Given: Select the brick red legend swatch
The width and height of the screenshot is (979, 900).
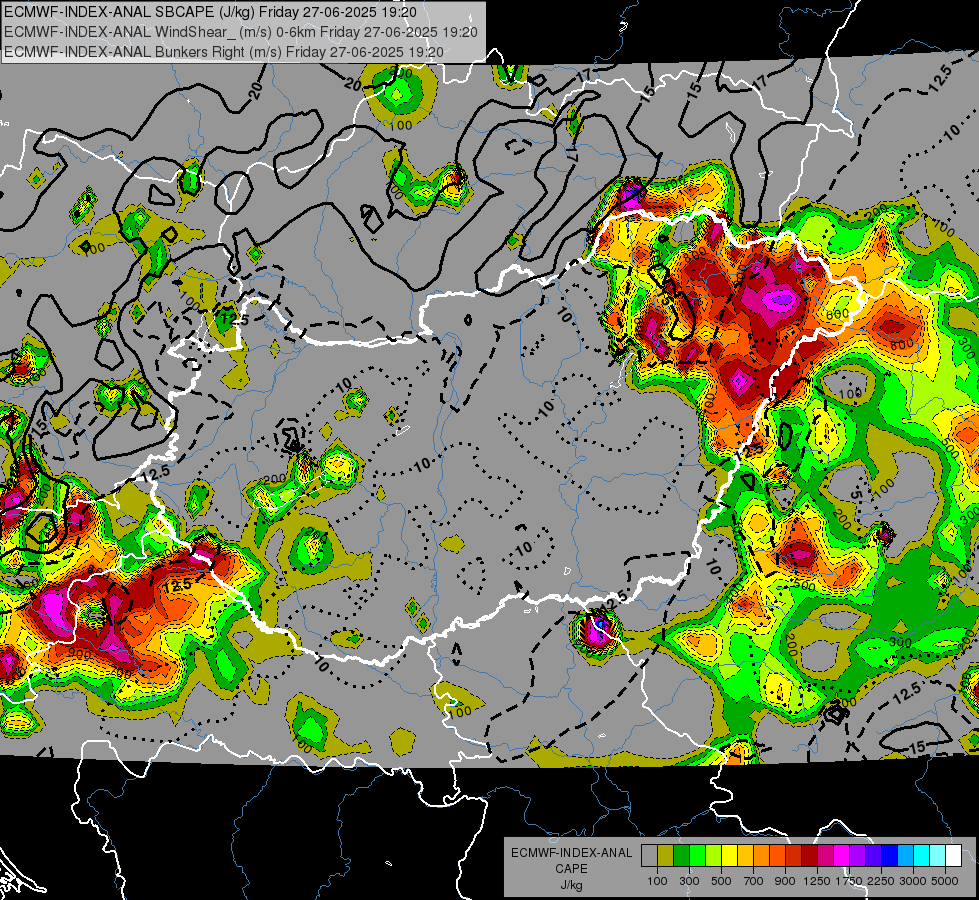Looking at the screenshot, I should tap(794, 855).
